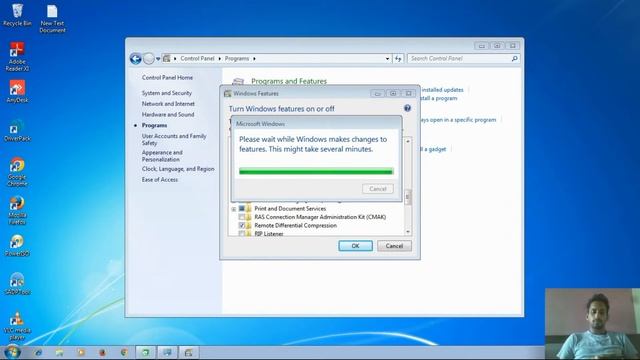The image size is (640, 360).
Task: Check RAS Connection Manager Administration Kit (CMAK)
Action: (242, 217)
